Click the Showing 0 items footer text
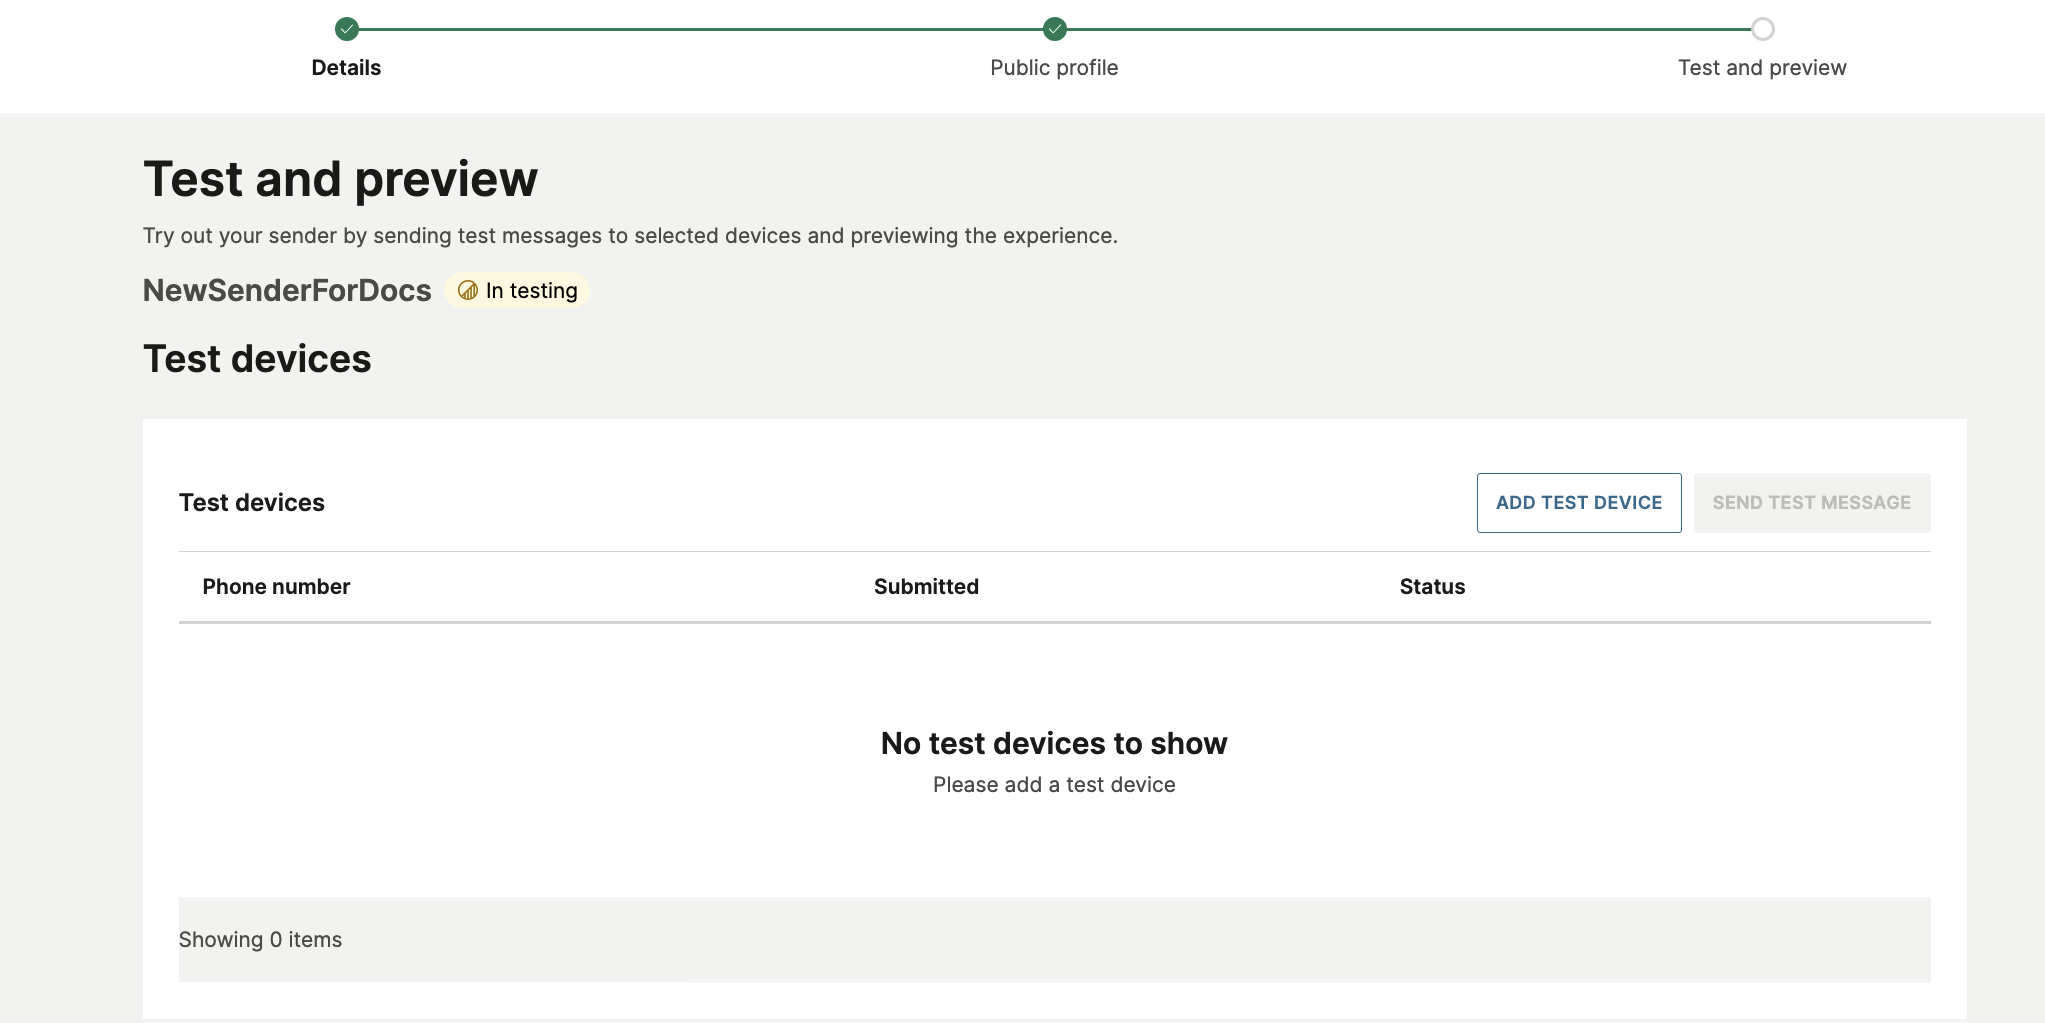The width and height of the screenshot is (2045, 1023). (260, 939)
